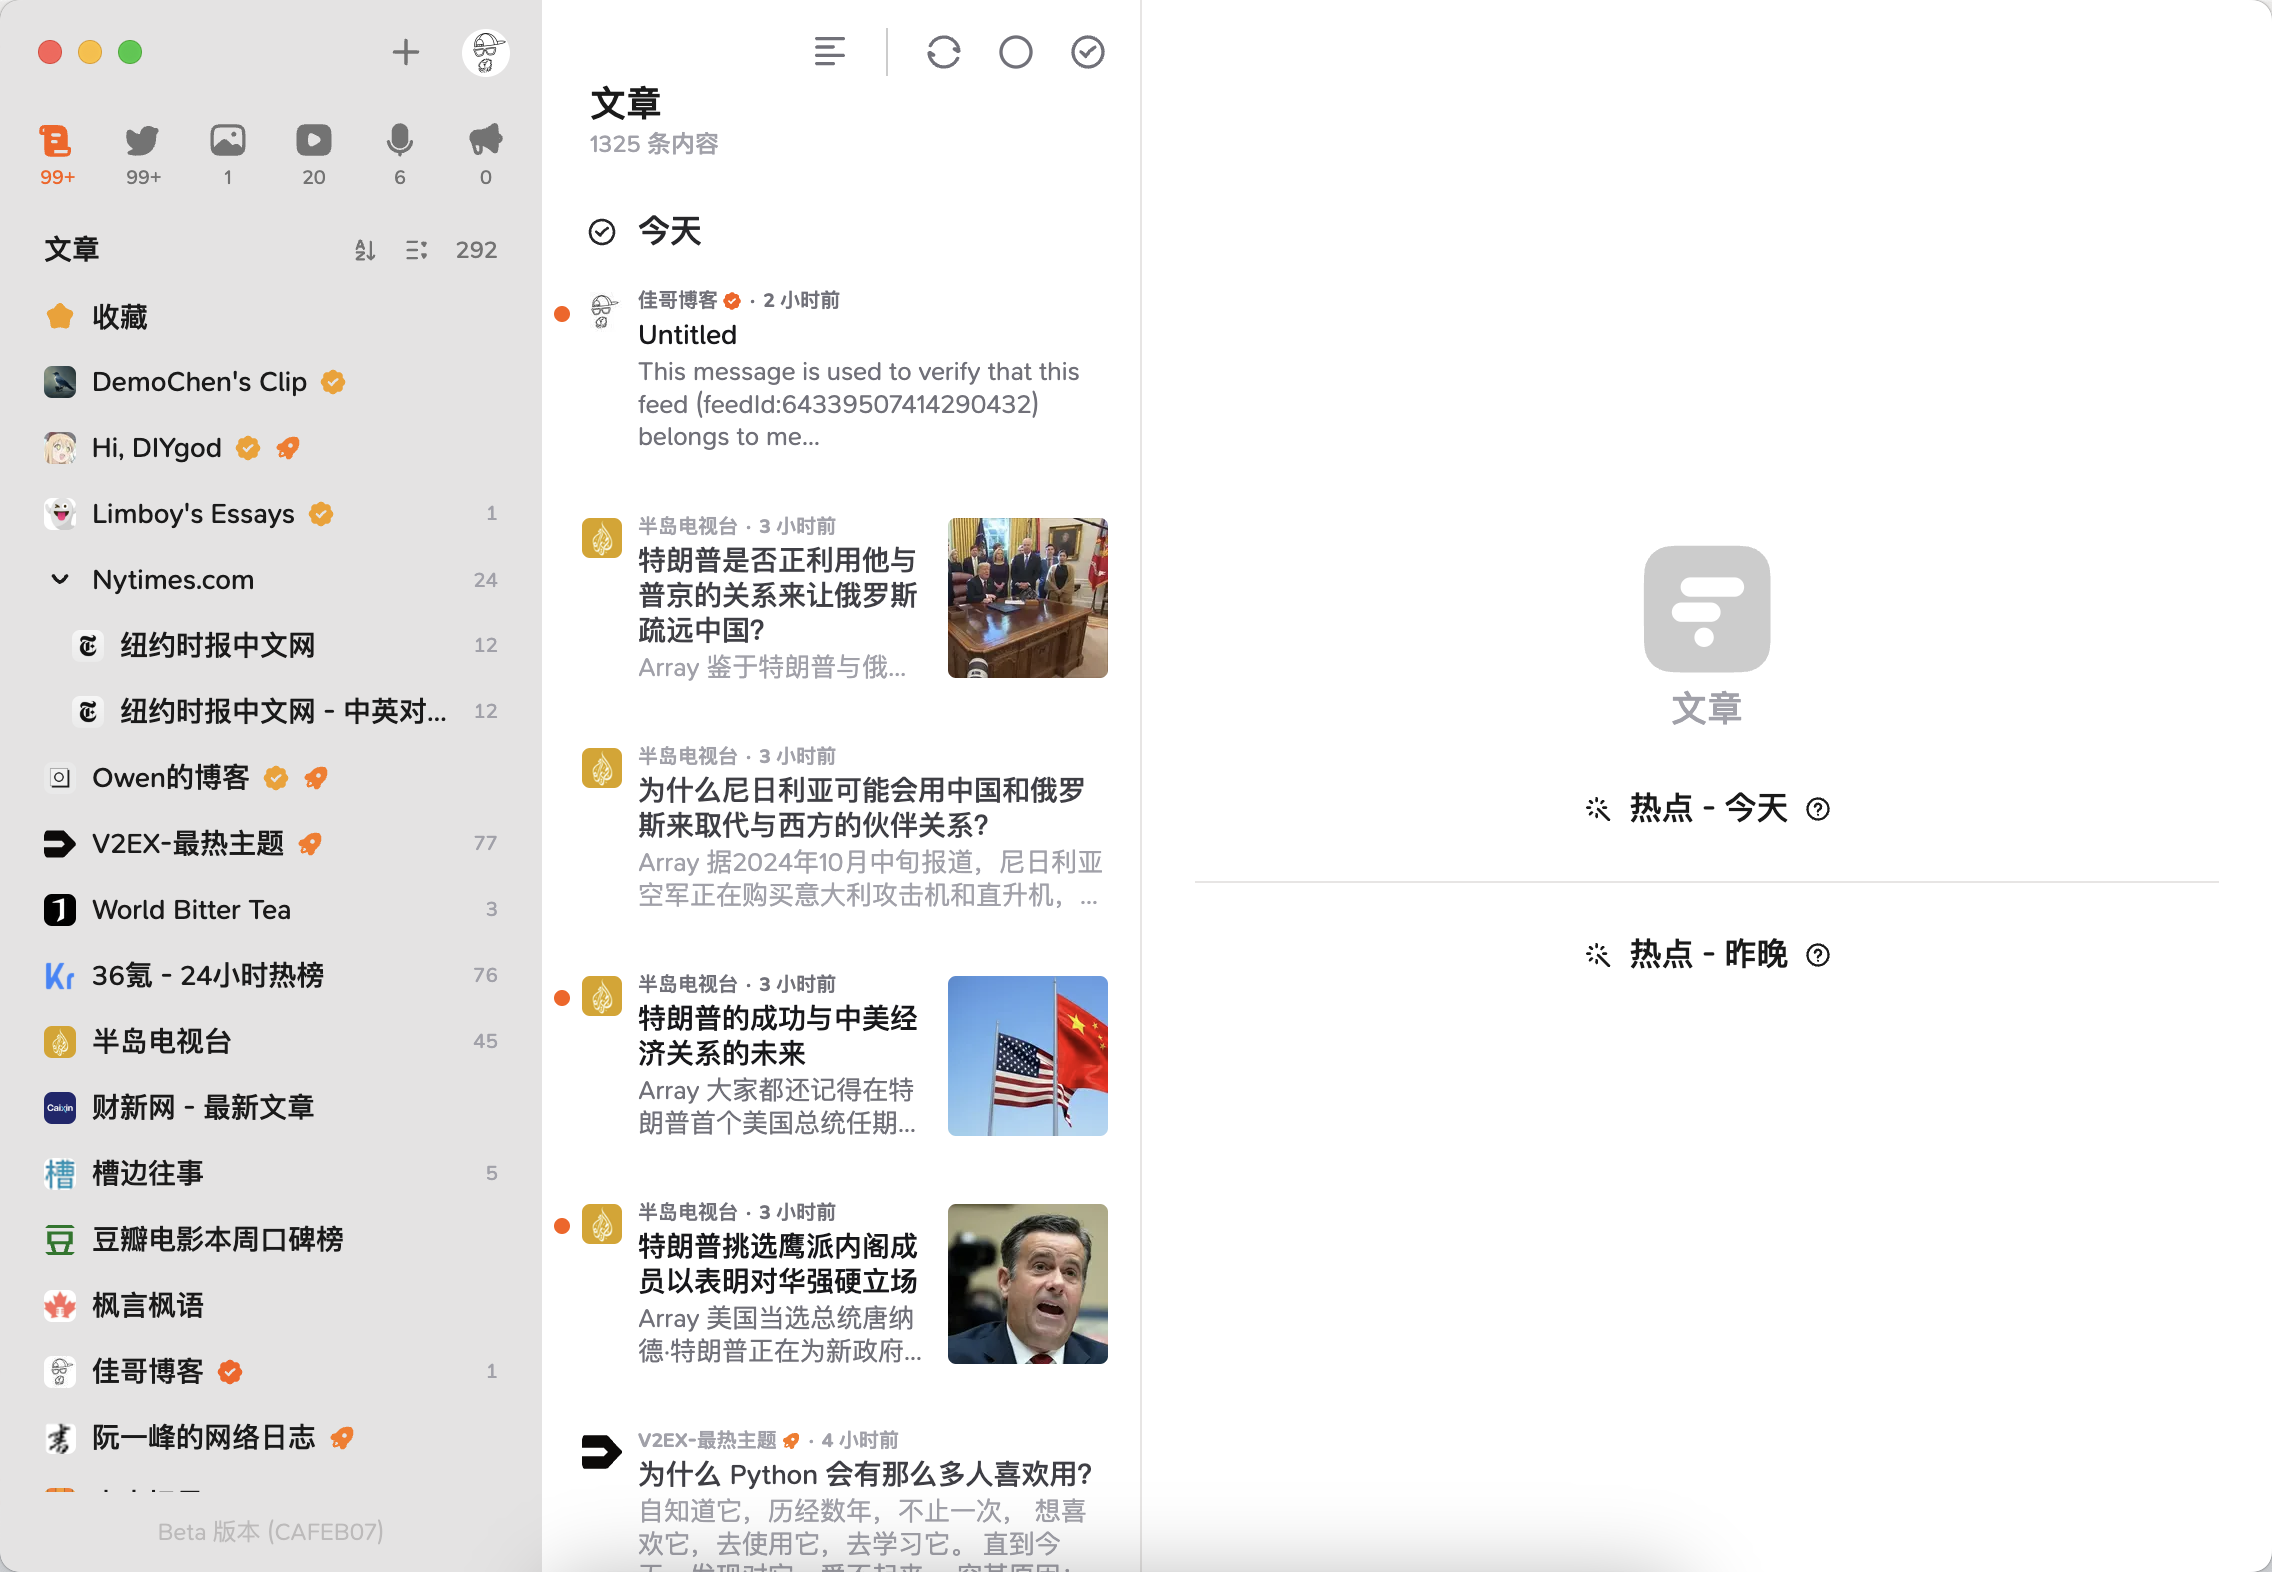The width and height of the screenshot is (2272, 1572).
Task: Select V2EX-最热主题 feed
Action: point(270,844)
